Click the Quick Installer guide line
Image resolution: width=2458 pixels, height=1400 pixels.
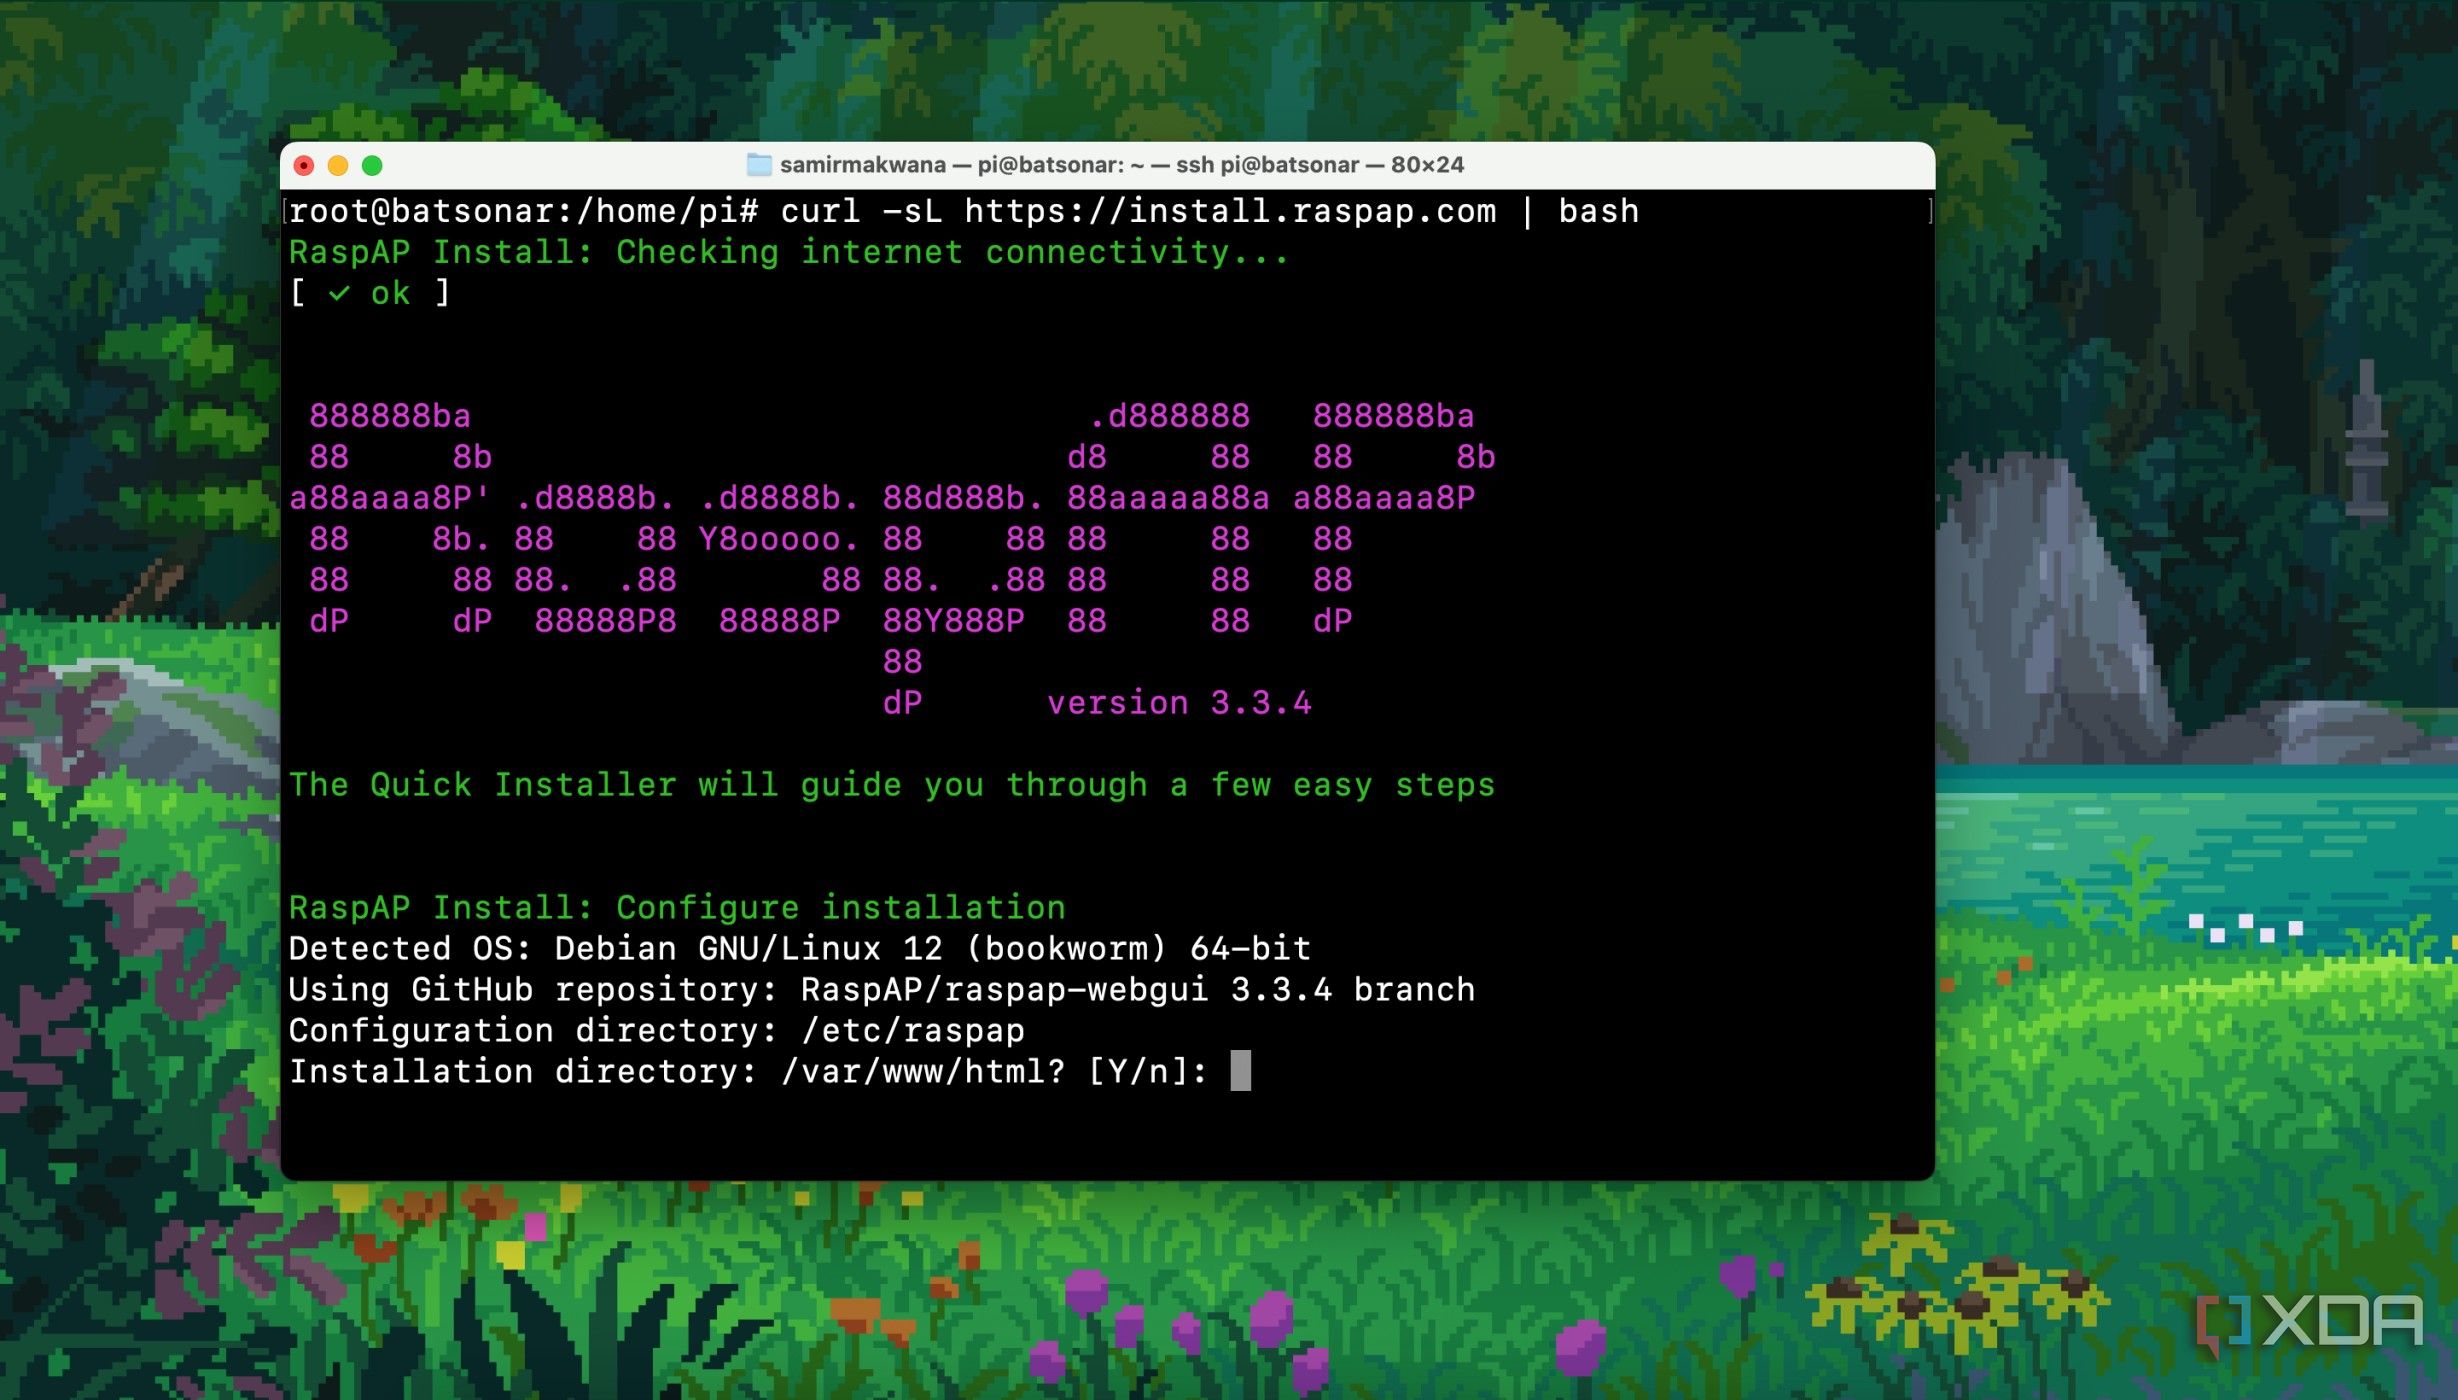[892, 785]
